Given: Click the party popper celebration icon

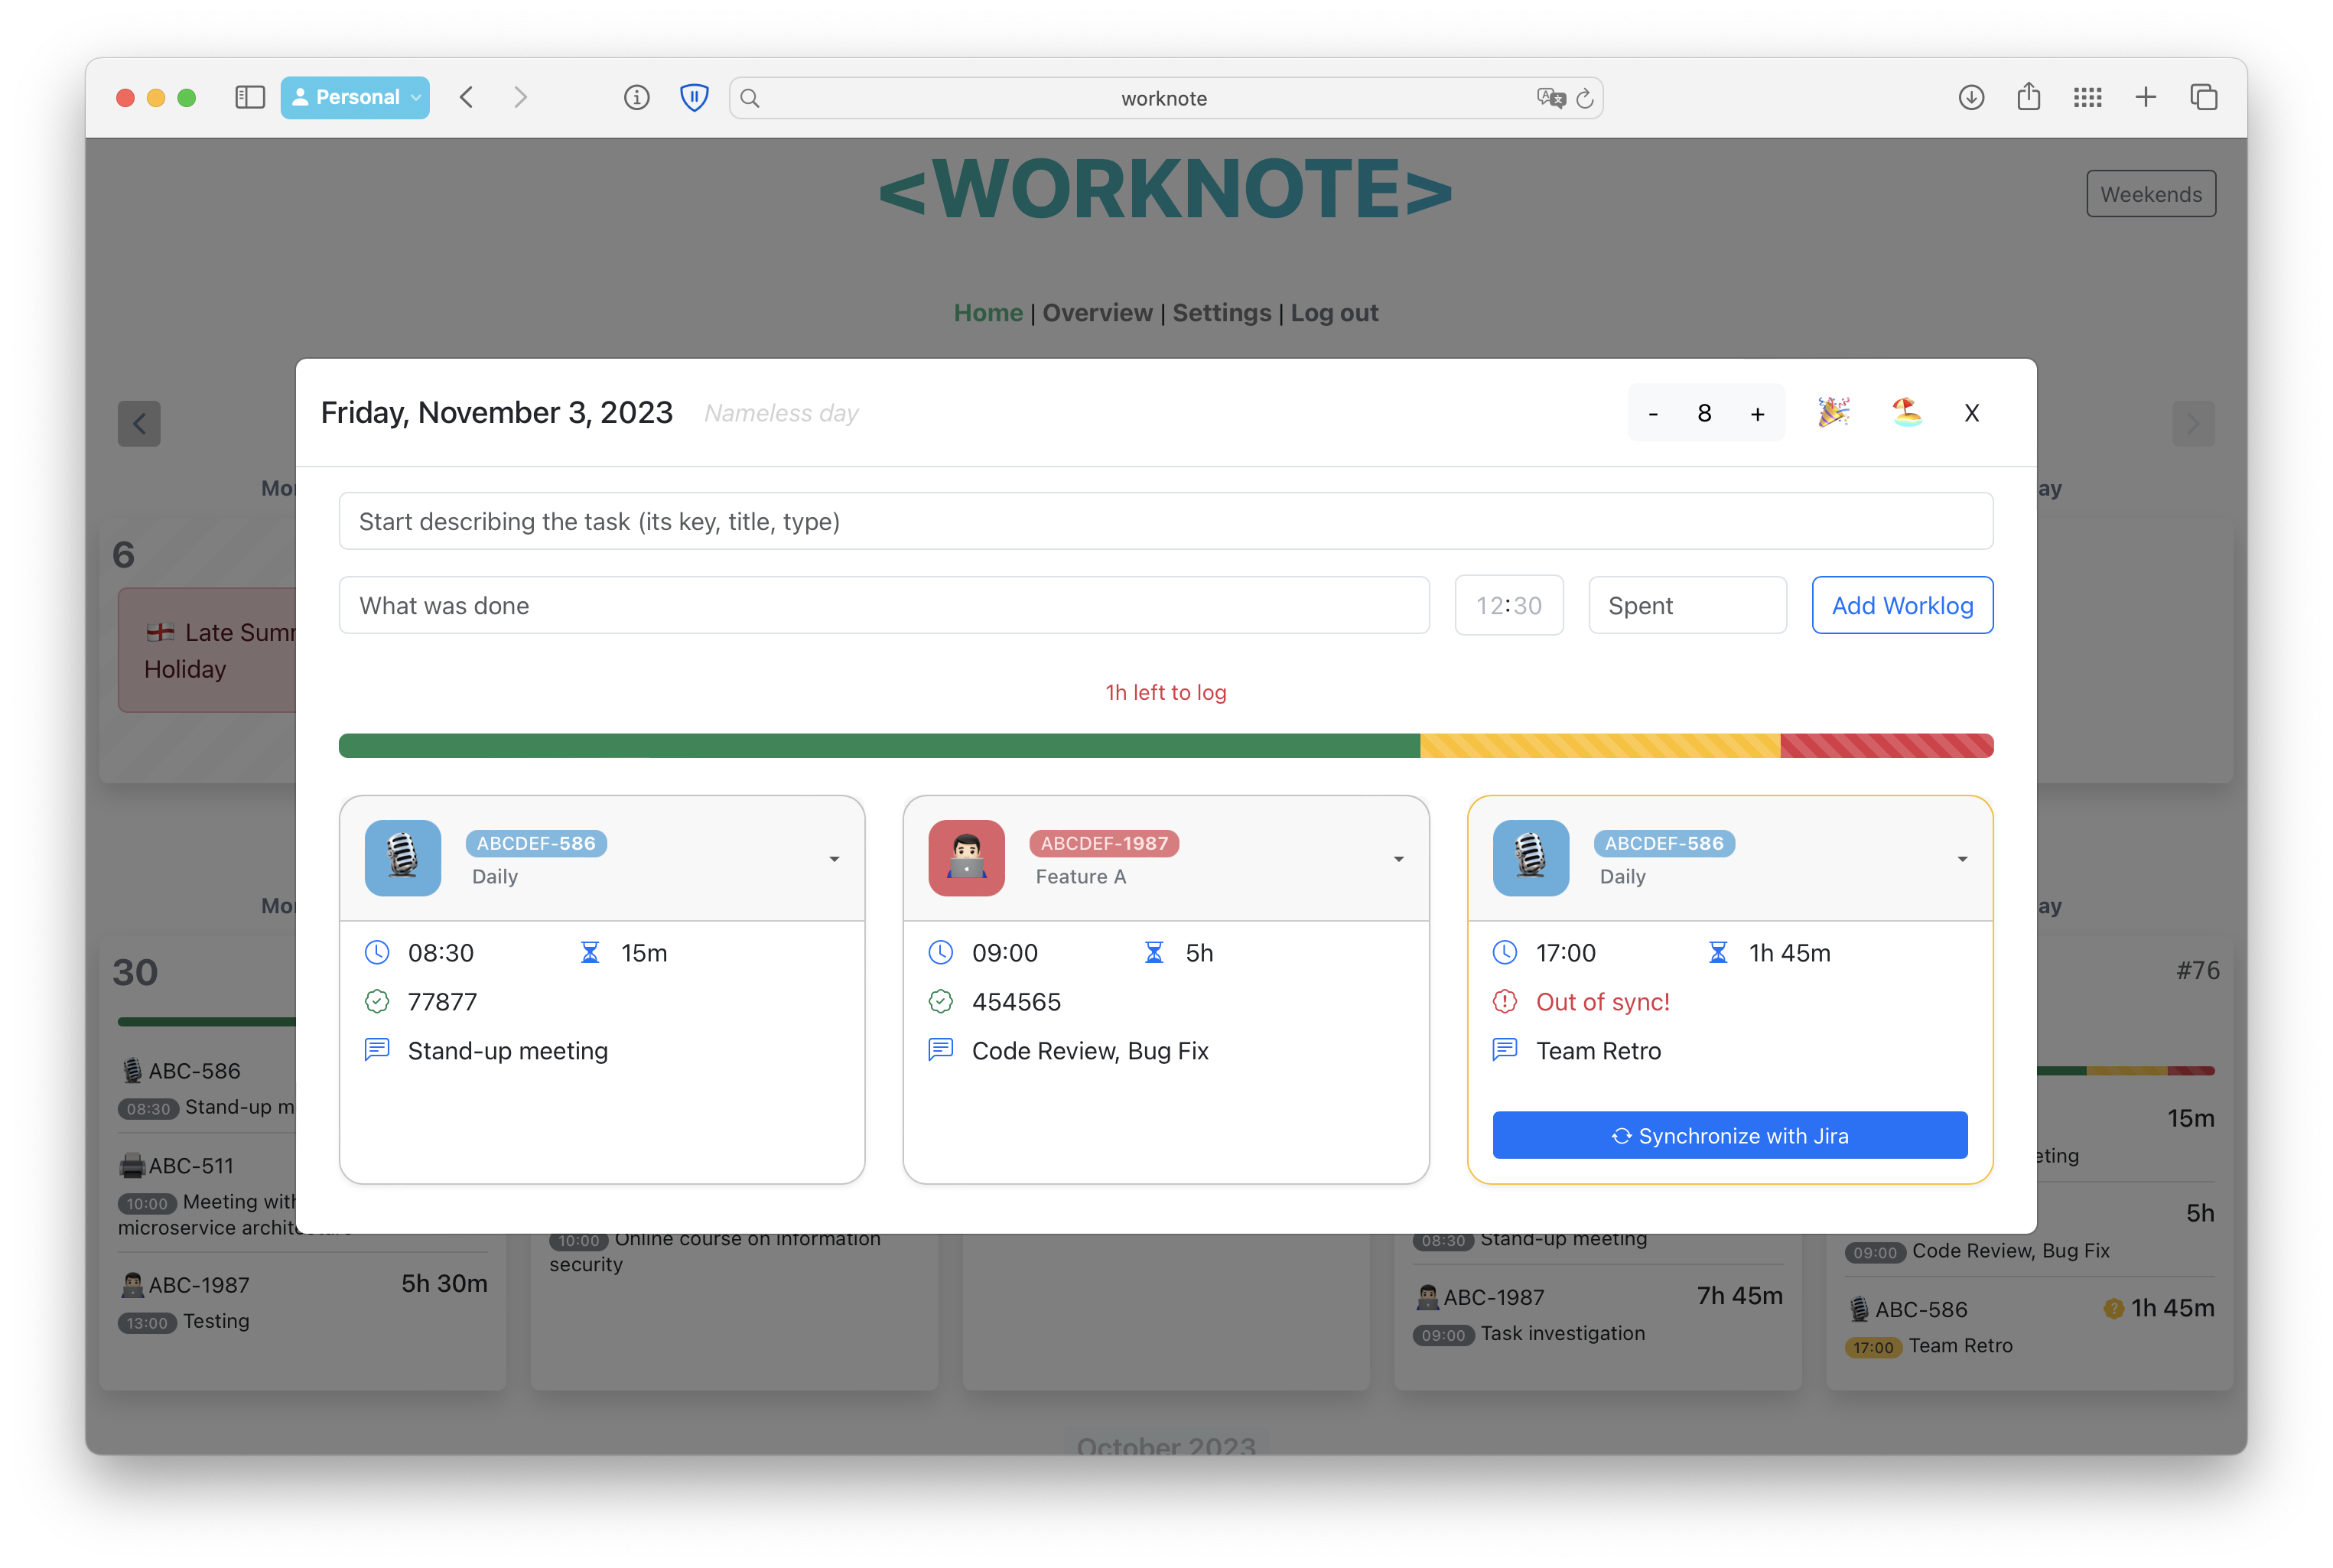Looking at the screenshot, I should pyautogui.click(x=1833, y=412).
